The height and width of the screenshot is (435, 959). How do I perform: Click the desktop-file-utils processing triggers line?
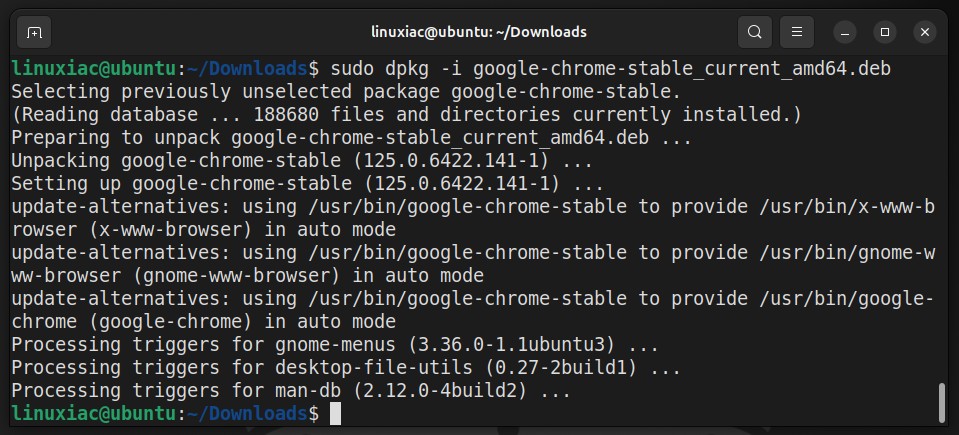click(346, 368)
